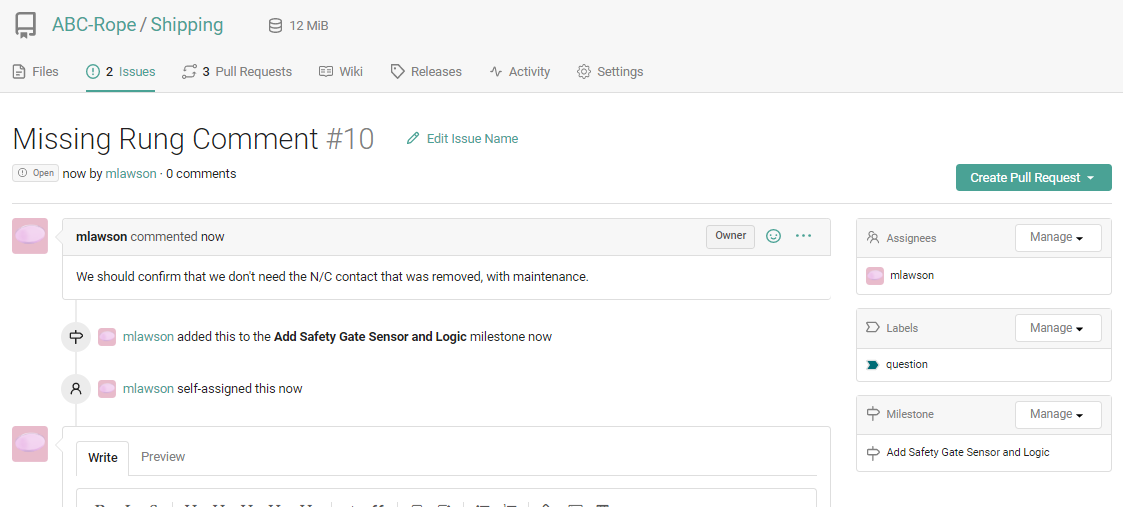1123x507 pixels.
Task: Open the comment options ellipsis menu
Action: pyautogui.click(x=803, y=236)
